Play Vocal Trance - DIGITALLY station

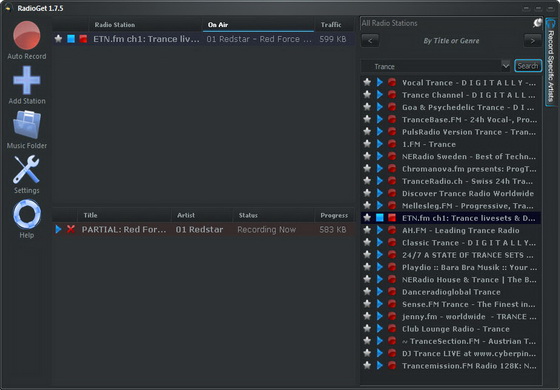[380, 82]
